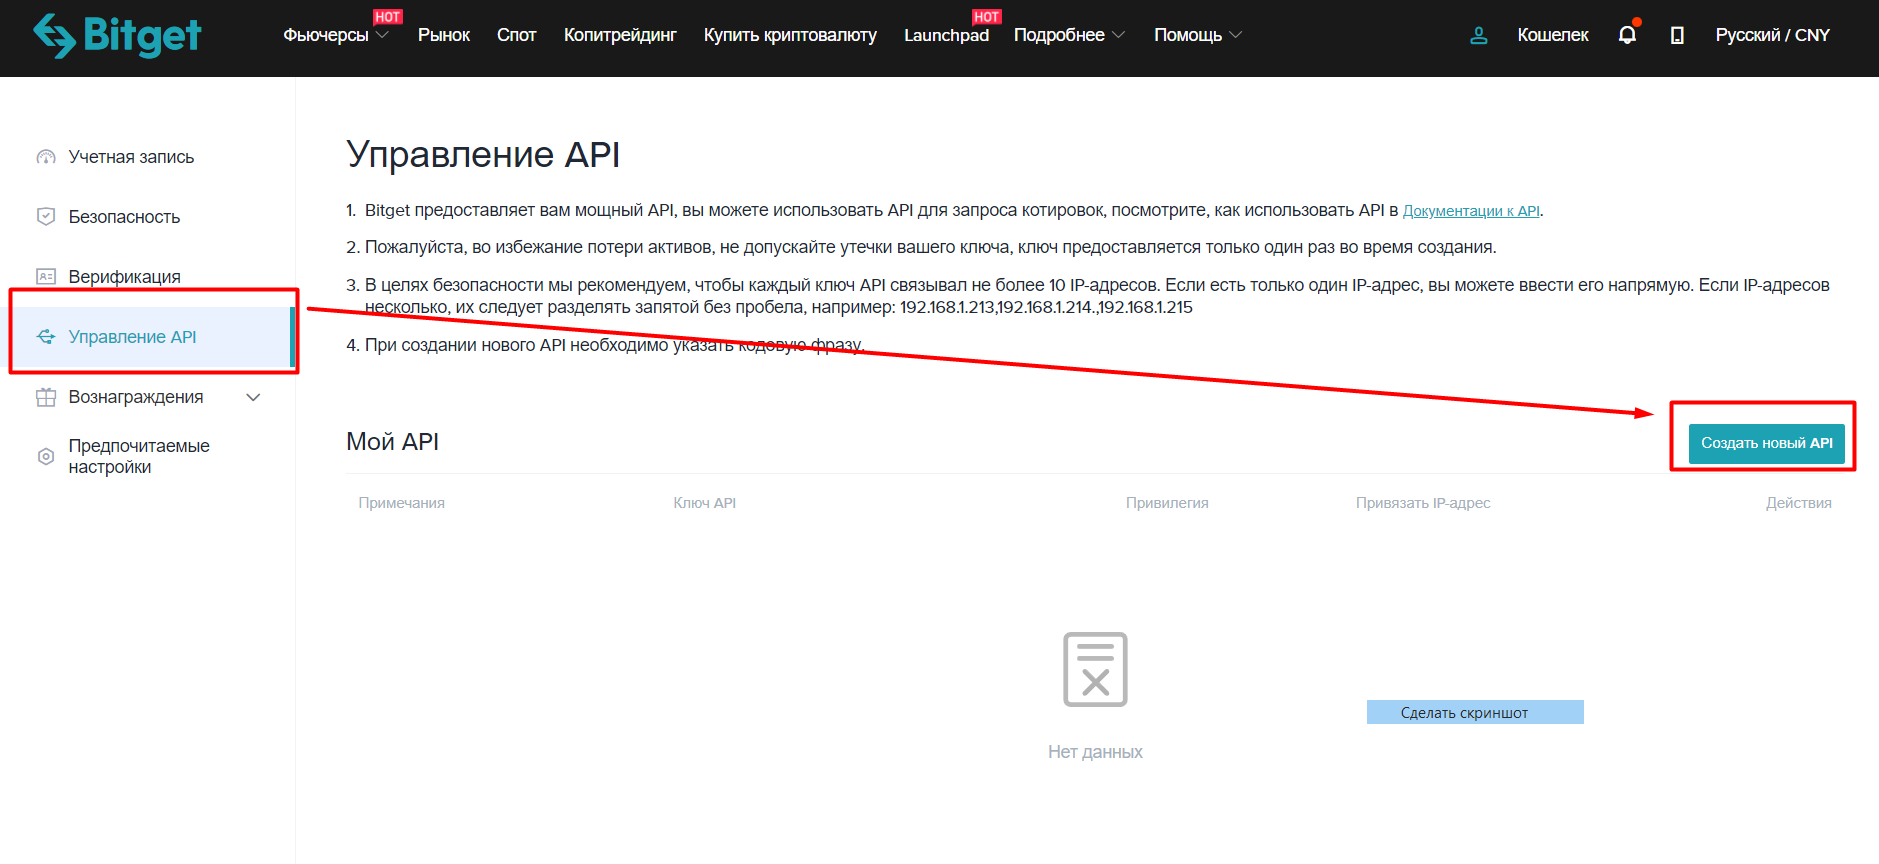Select Вознаграждения in sidebar
This screenshot has width=1879, height=864.
click(136, 397)
